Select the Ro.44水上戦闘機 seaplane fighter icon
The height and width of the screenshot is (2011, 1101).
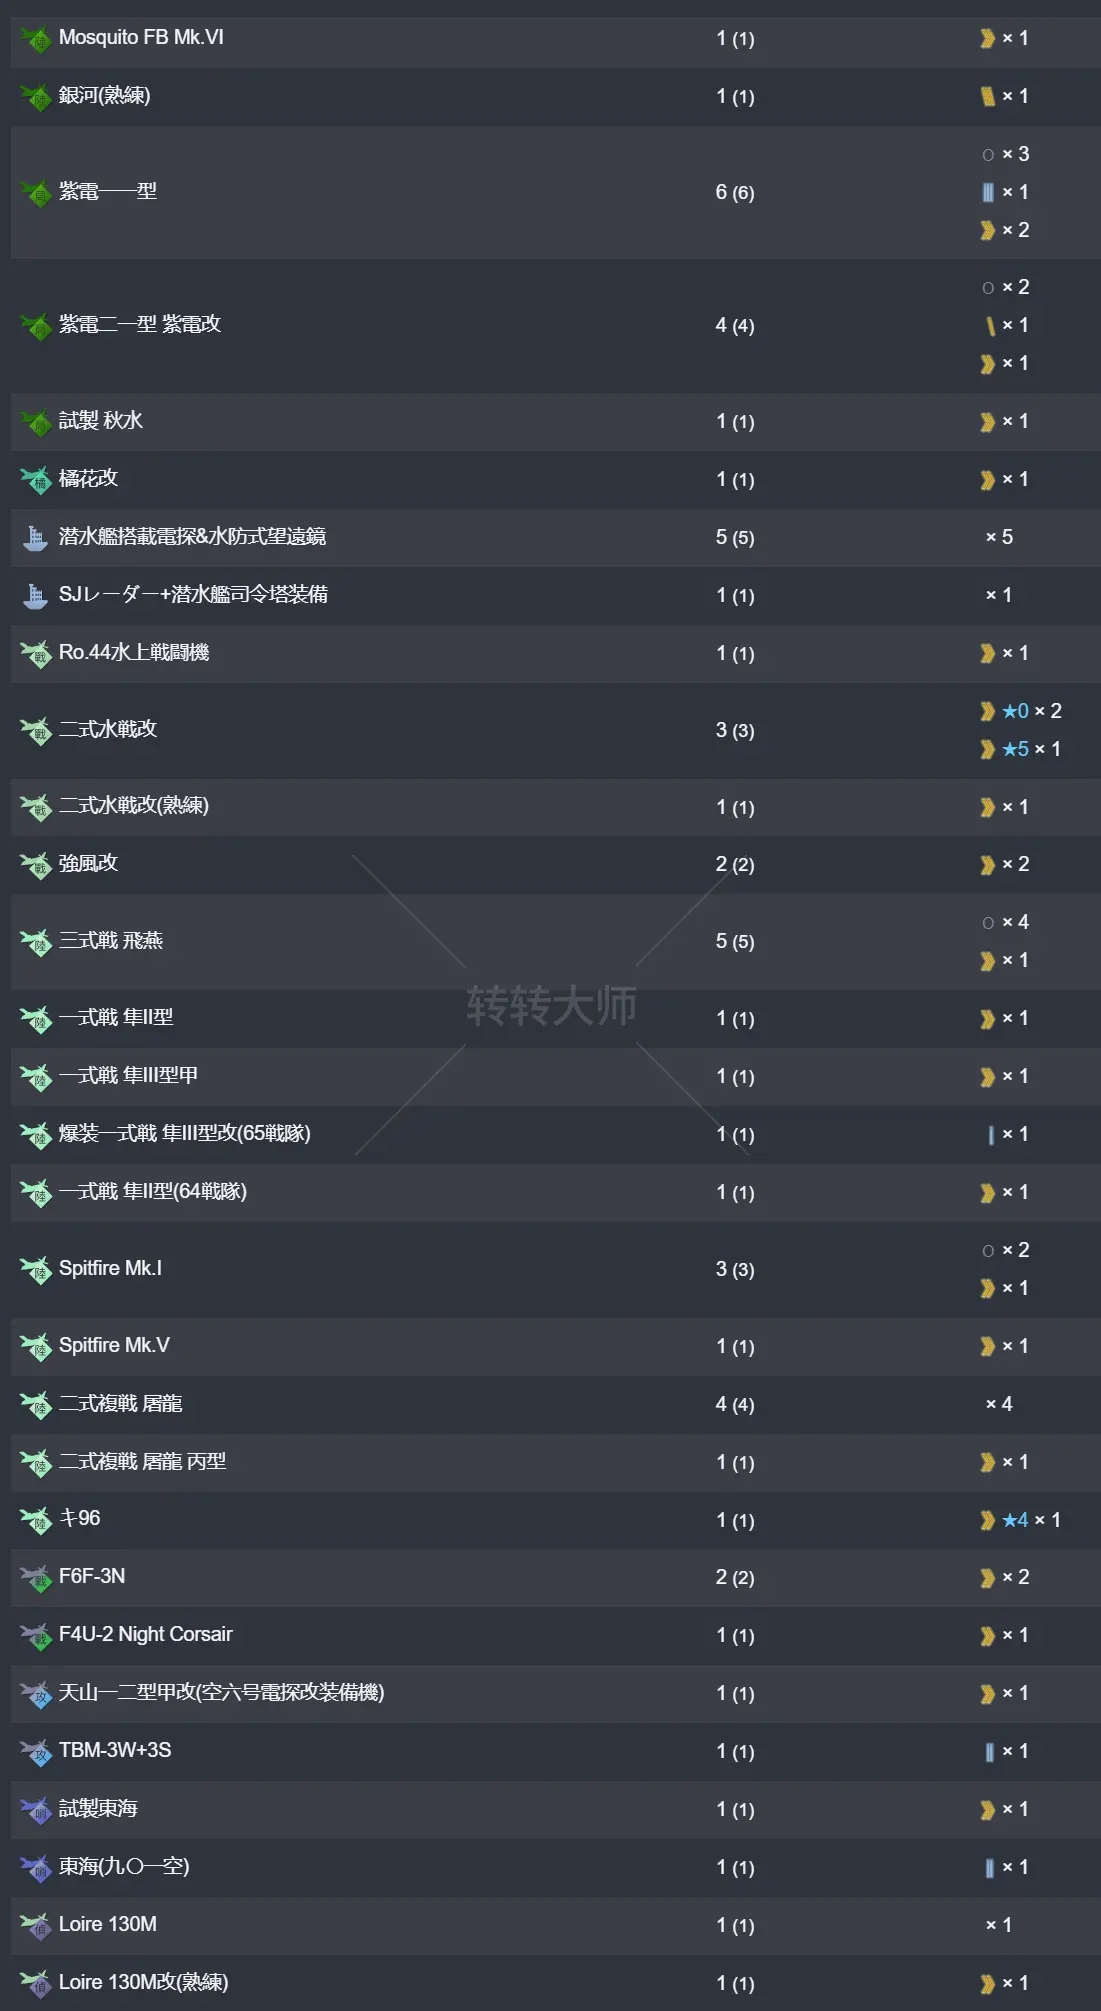point(33,653)
